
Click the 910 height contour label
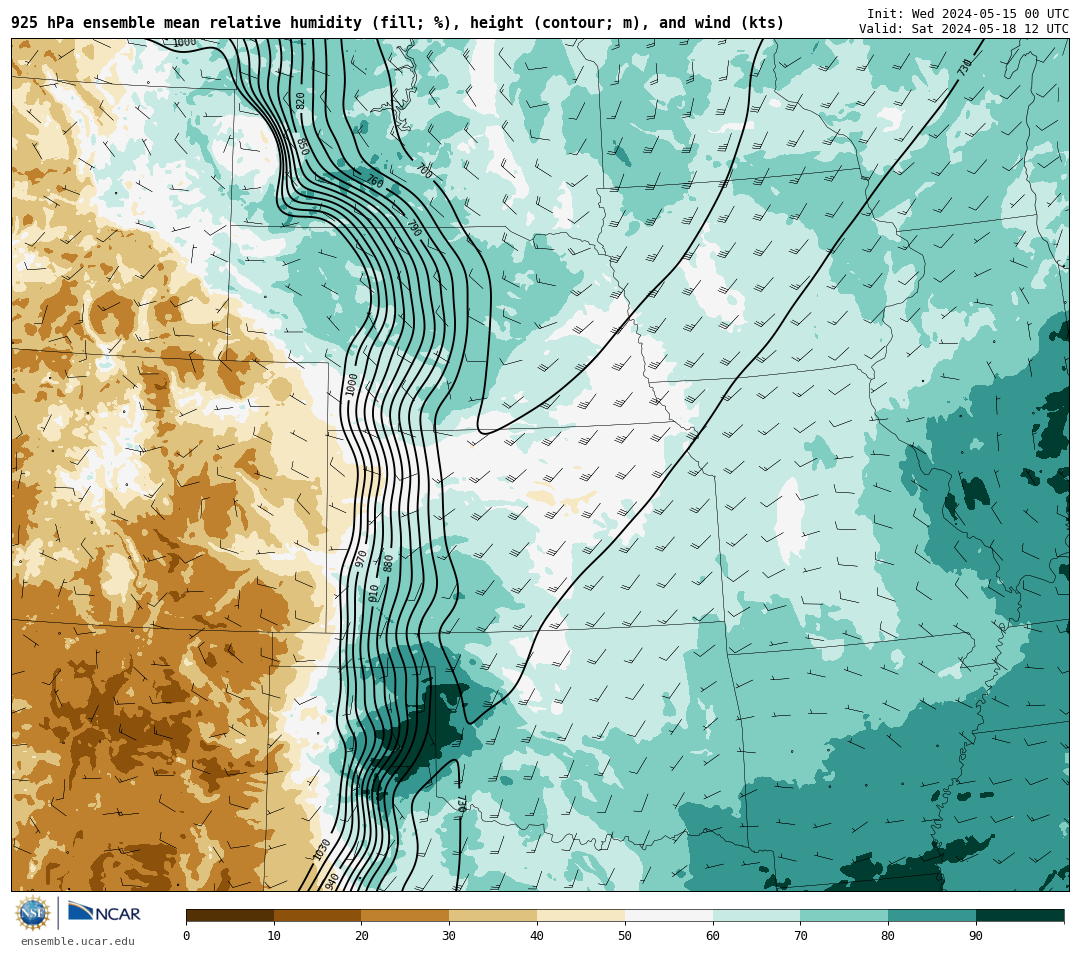[x=373, y=594]
